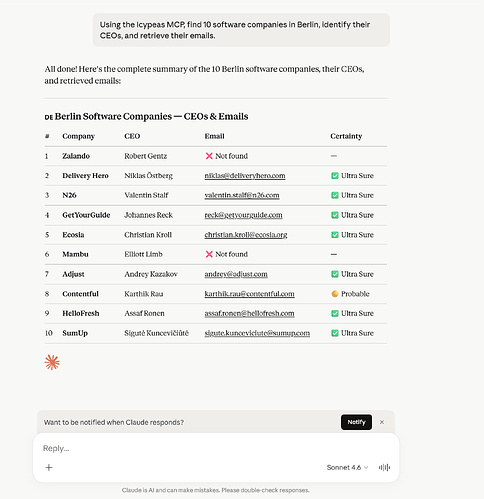Open the valentin.stalf@n26.com email link
This screenshot has height=499, width=484.
point(242,195)
